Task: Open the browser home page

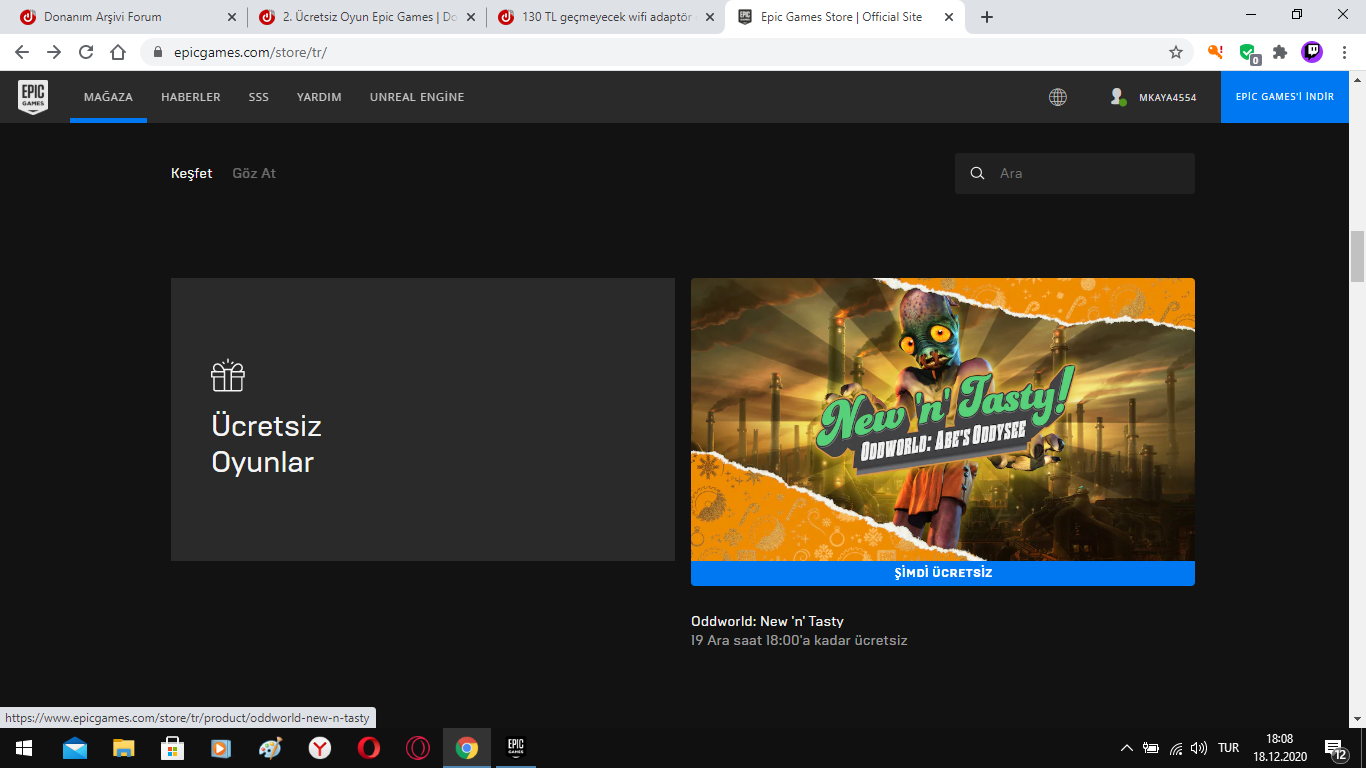Action: [118, 52]
